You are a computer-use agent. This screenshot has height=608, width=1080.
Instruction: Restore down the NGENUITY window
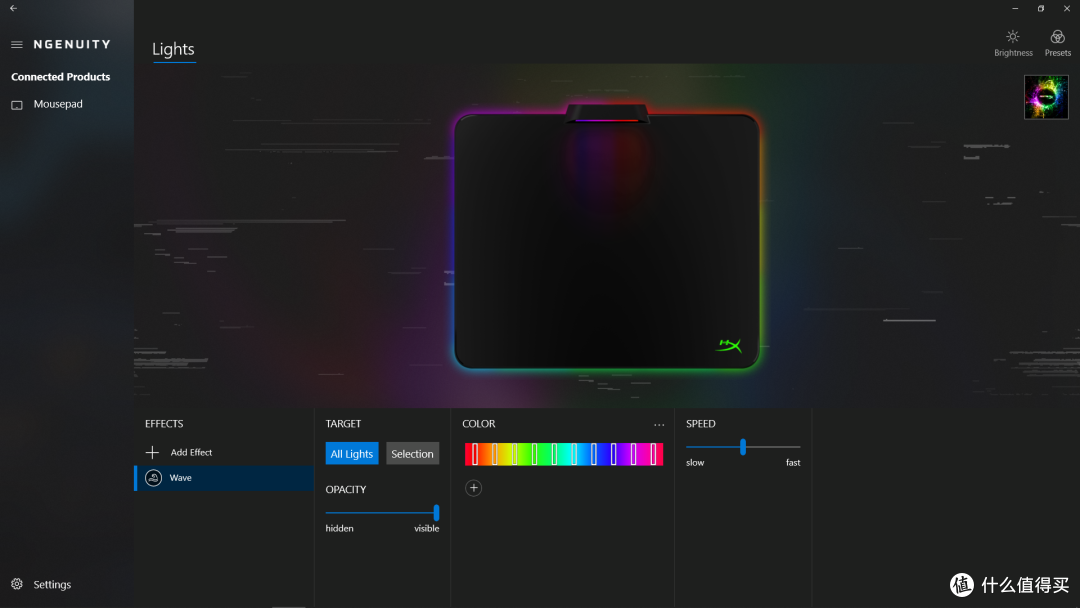(1041, 8)
